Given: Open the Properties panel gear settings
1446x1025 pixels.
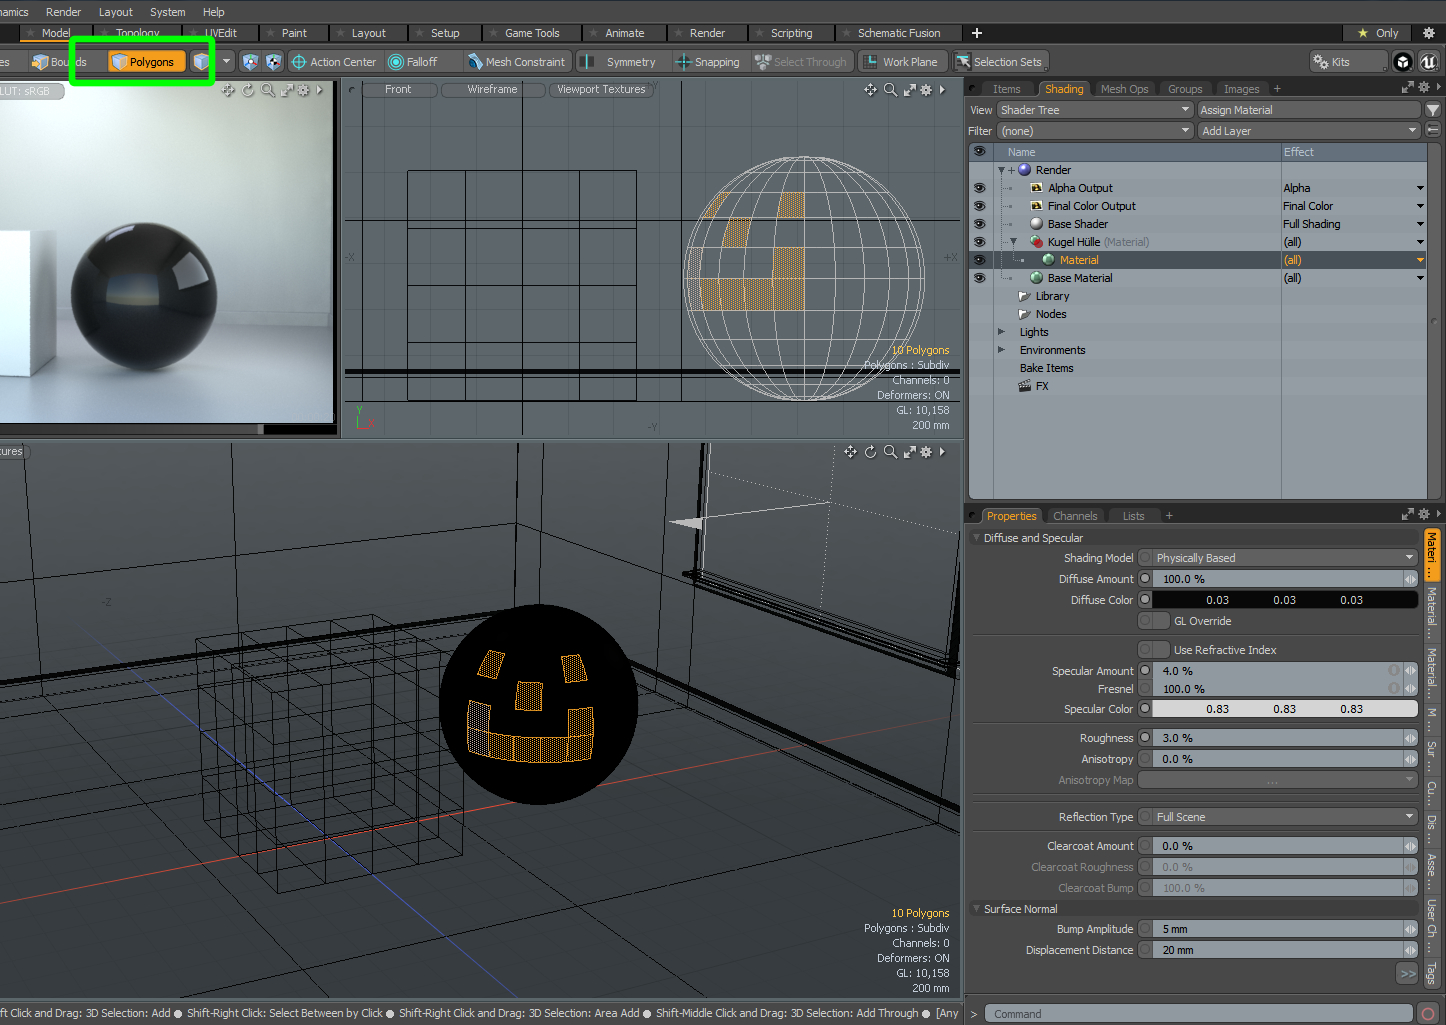Looking at the screenshot, I should [x=1424, y=514].
